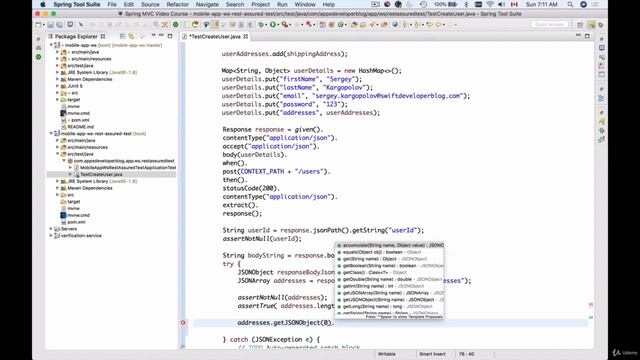Screen dimensions: 640x360
Task: Click the Wi-Fi menu bar icon
Action: click(490, 4)
